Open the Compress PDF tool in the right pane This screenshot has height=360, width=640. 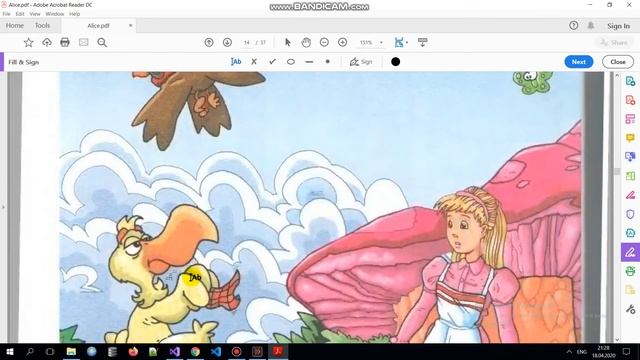pos(630,233)
